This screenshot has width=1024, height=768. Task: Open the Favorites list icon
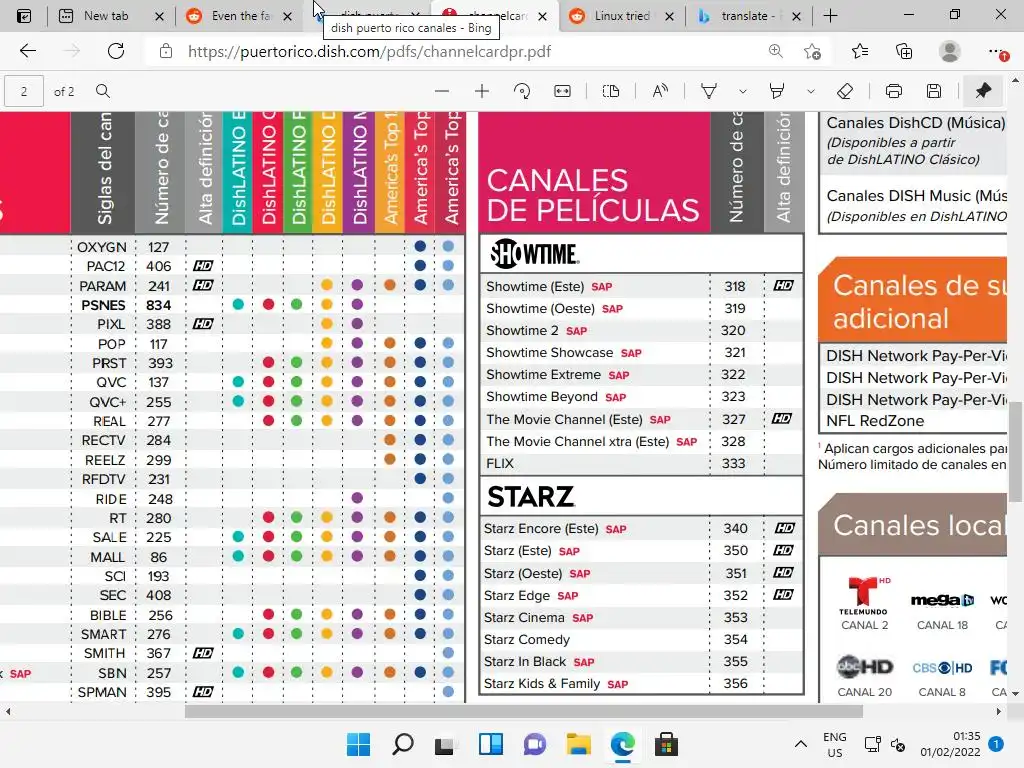[x=860, y=51]
